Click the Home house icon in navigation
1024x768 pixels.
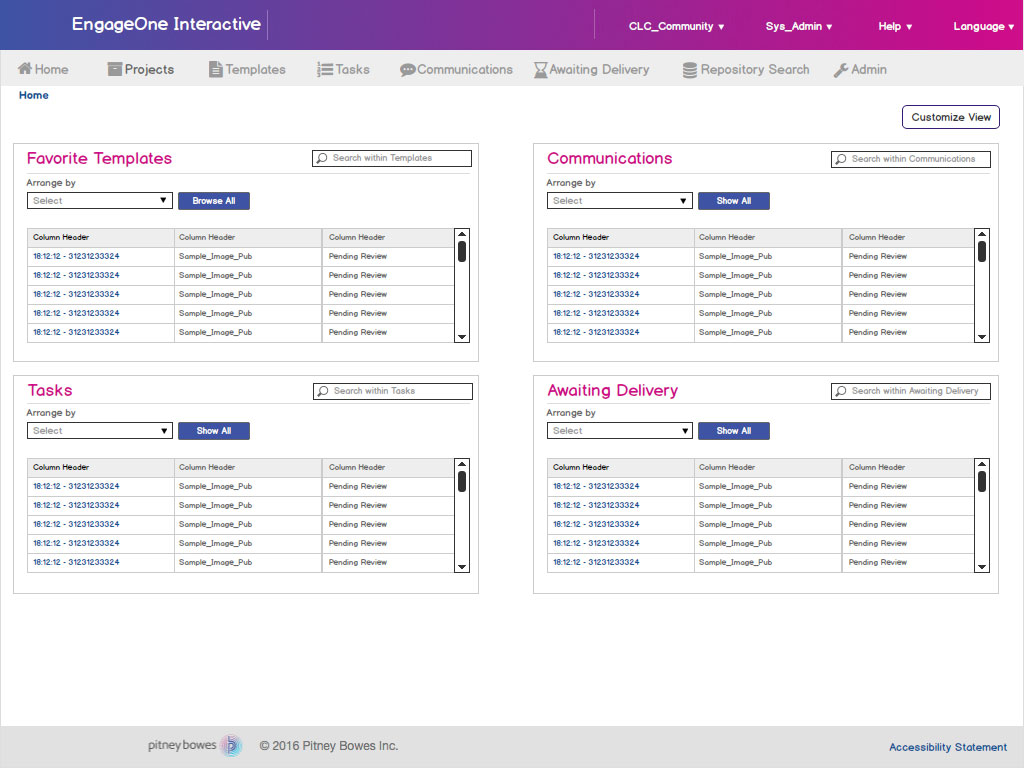25,69
